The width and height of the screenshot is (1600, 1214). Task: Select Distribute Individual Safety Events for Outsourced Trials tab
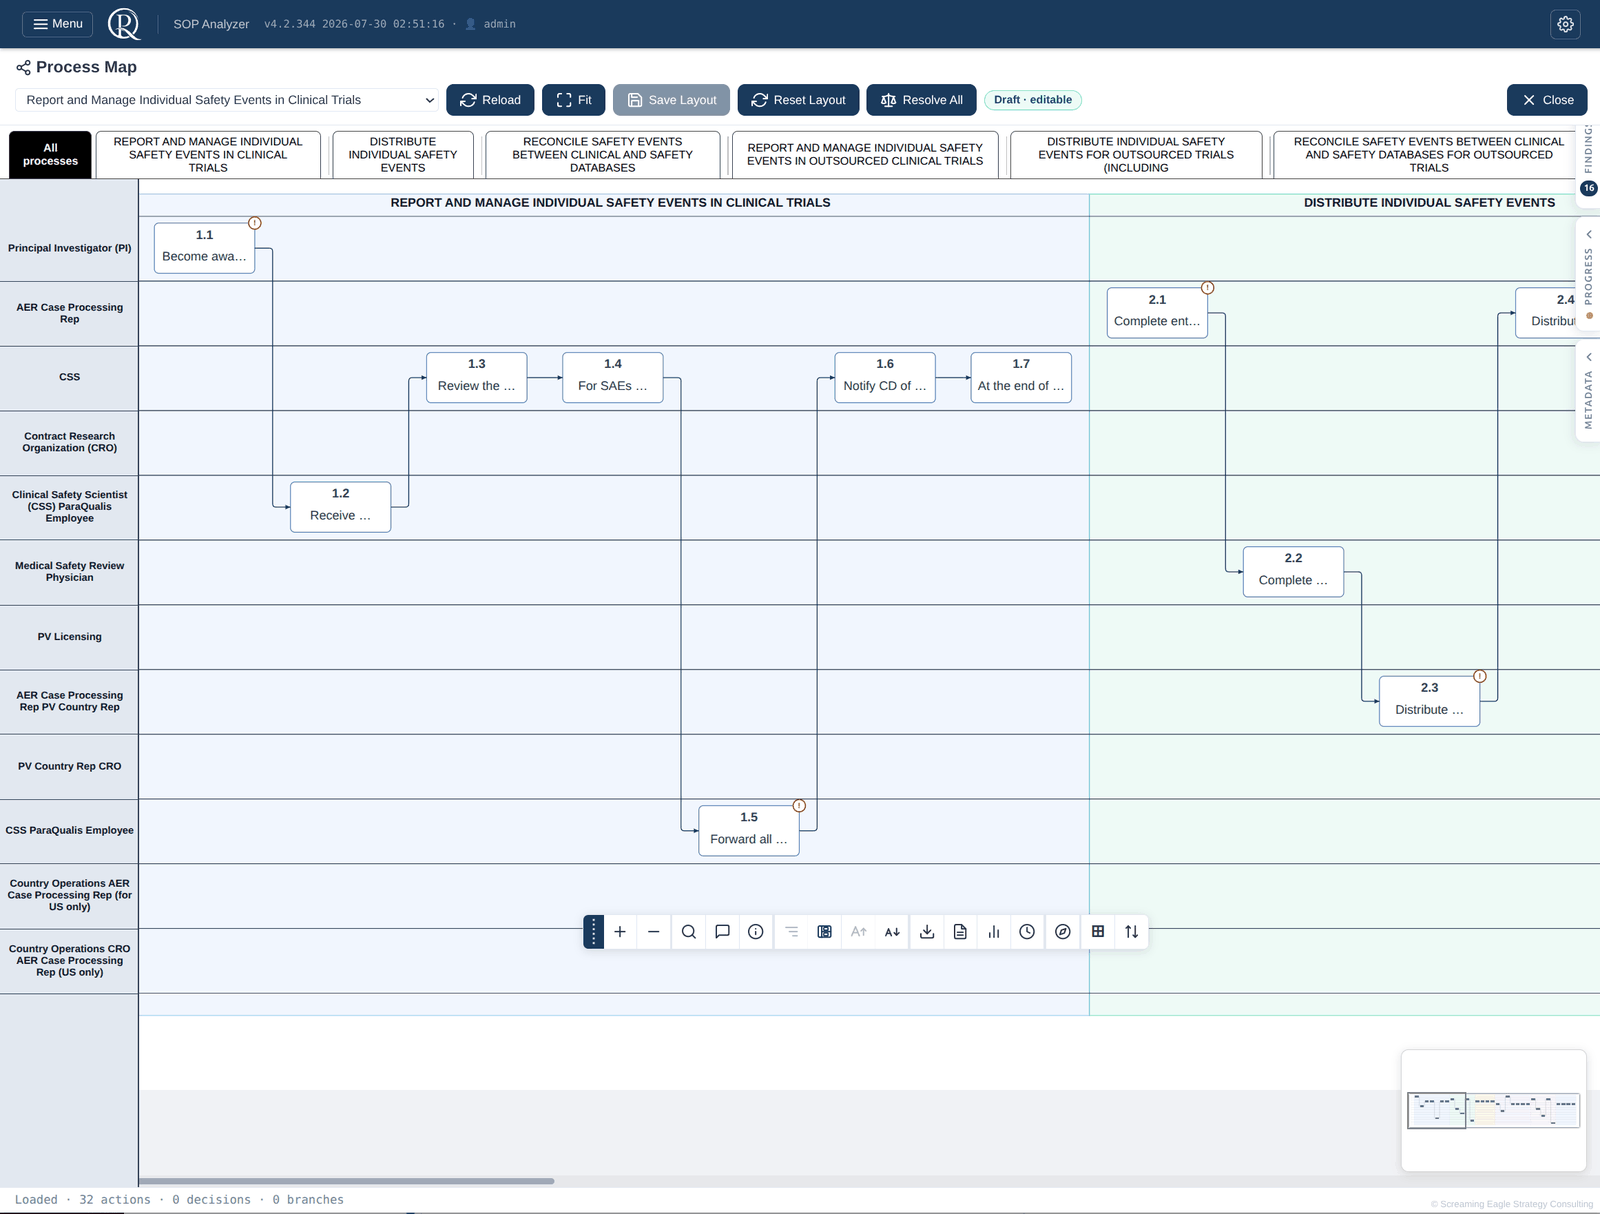(1136, 154)
